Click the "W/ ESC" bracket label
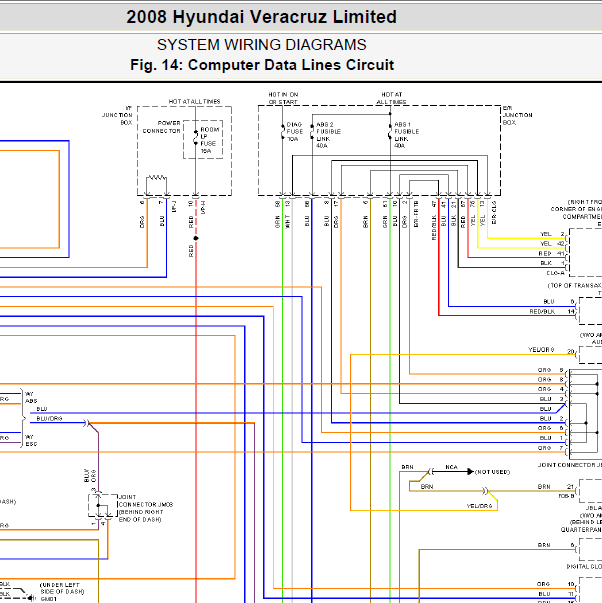Viewport: 602px width, 603px height. (31, 440)
